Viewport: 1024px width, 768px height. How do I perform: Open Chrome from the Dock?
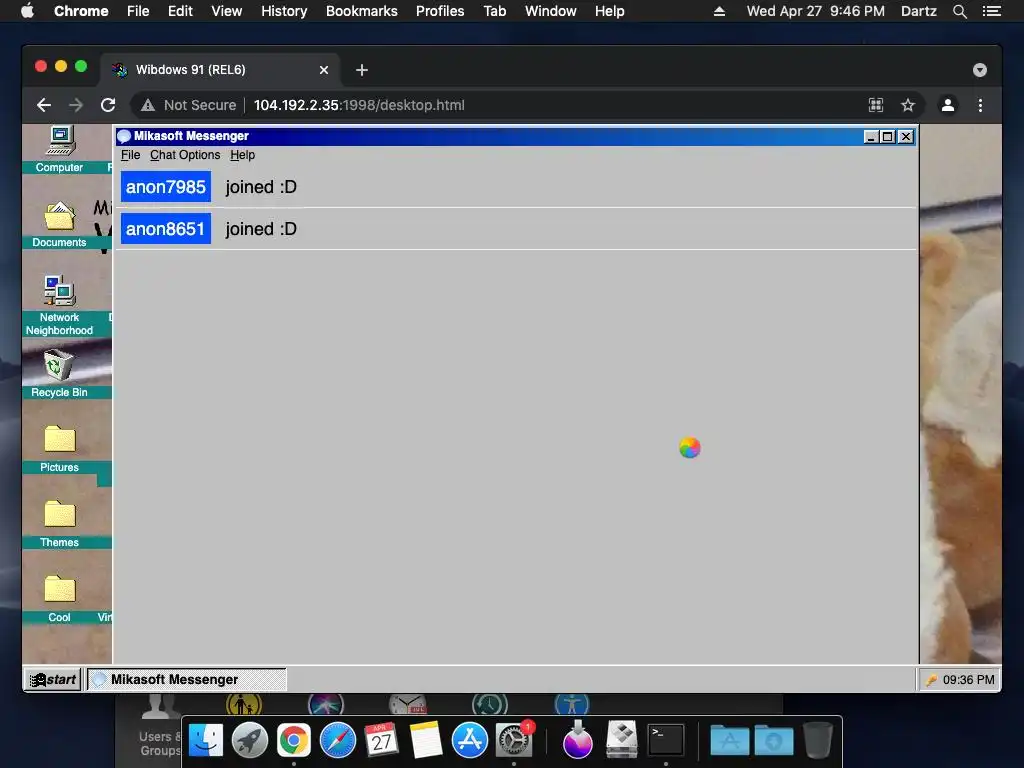294,741
